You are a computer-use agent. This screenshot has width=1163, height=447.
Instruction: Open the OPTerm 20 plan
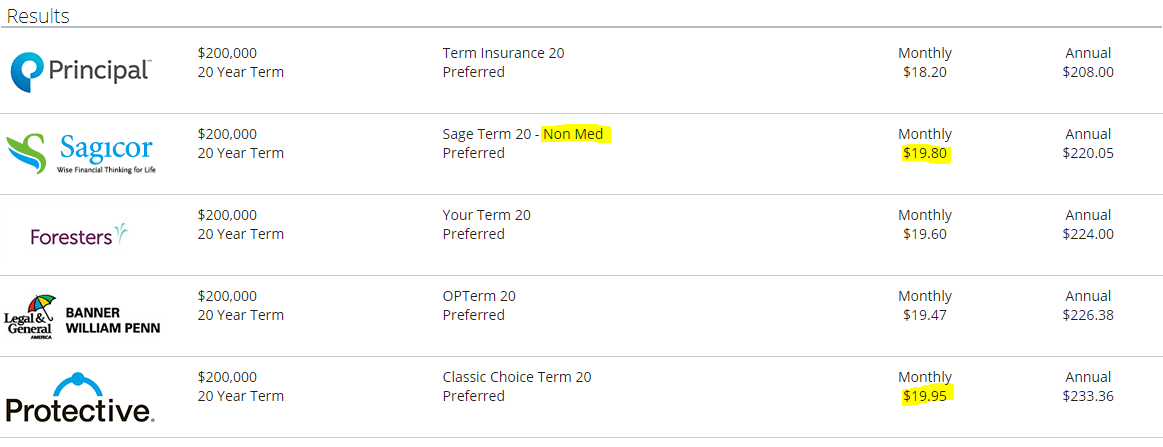479,297
